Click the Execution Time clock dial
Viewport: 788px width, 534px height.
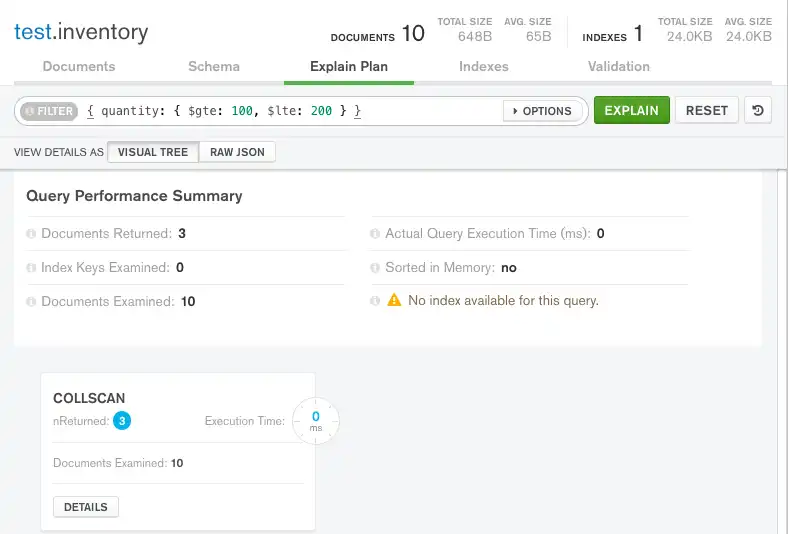click(315, 421)
